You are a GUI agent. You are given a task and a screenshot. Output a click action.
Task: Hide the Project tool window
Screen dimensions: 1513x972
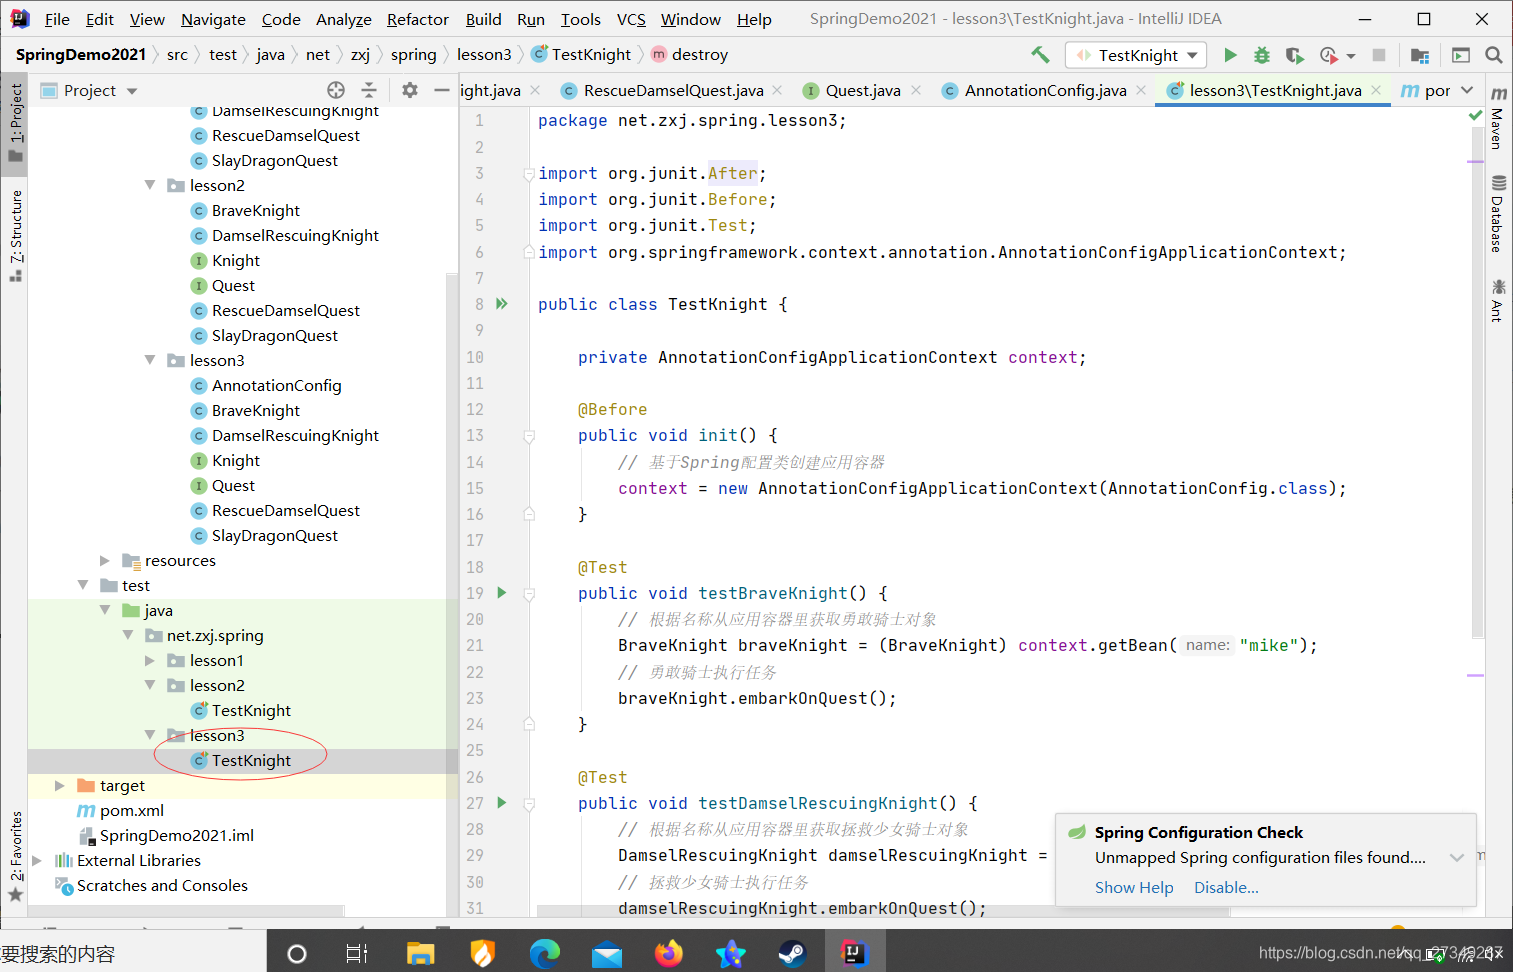point(441,90)
